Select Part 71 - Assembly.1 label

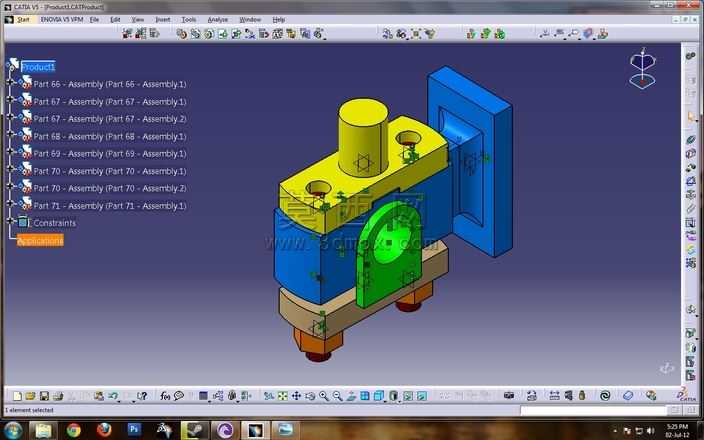(x=110, y=206)
